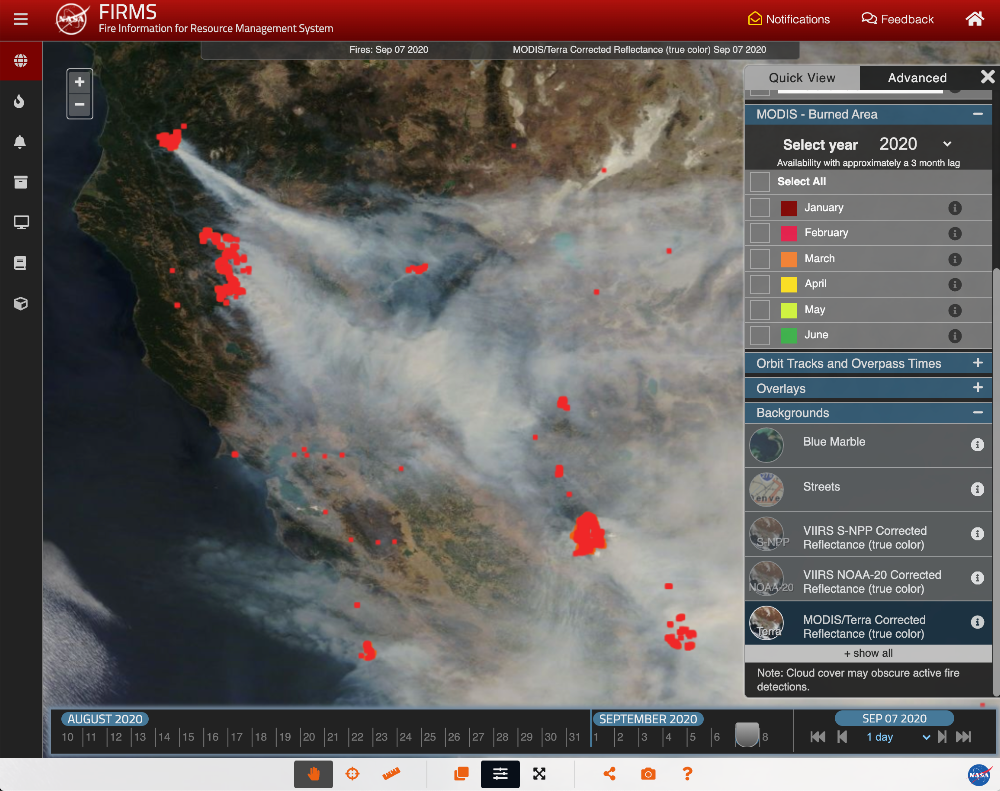Toggle fullscreen with the expand arrows icon
1000x791 pixels.
coord(539,773)
